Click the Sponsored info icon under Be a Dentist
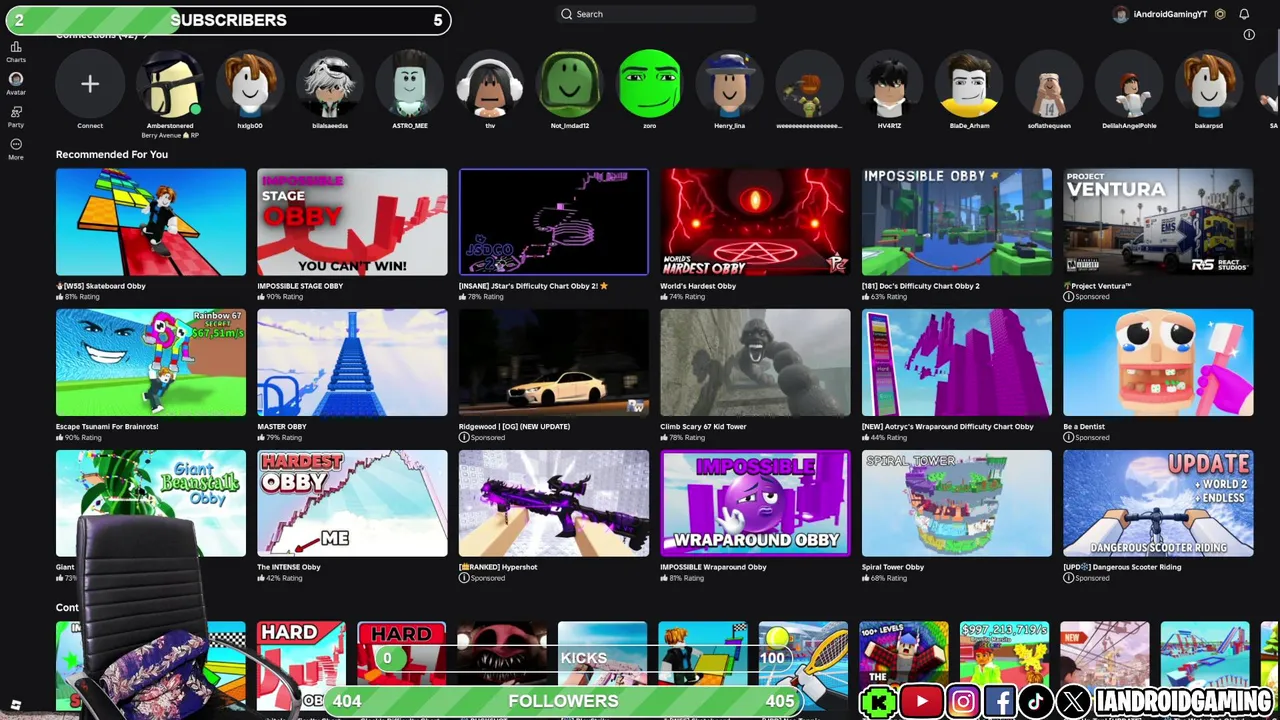The width and height of the screenshot is (1280, 720). 1068,437
